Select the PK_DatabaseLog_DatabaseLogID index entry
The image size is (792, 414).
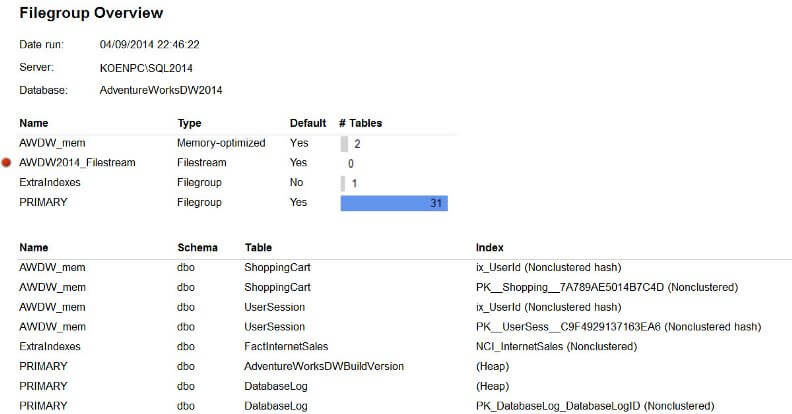595,406
